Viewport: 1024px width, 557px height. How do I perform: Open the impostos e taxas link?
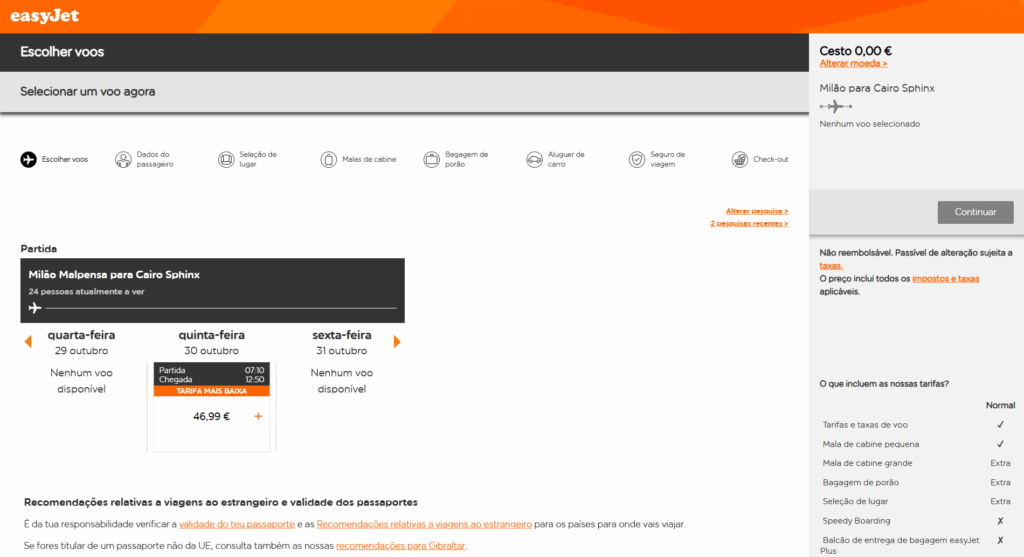tap(945, 279)
